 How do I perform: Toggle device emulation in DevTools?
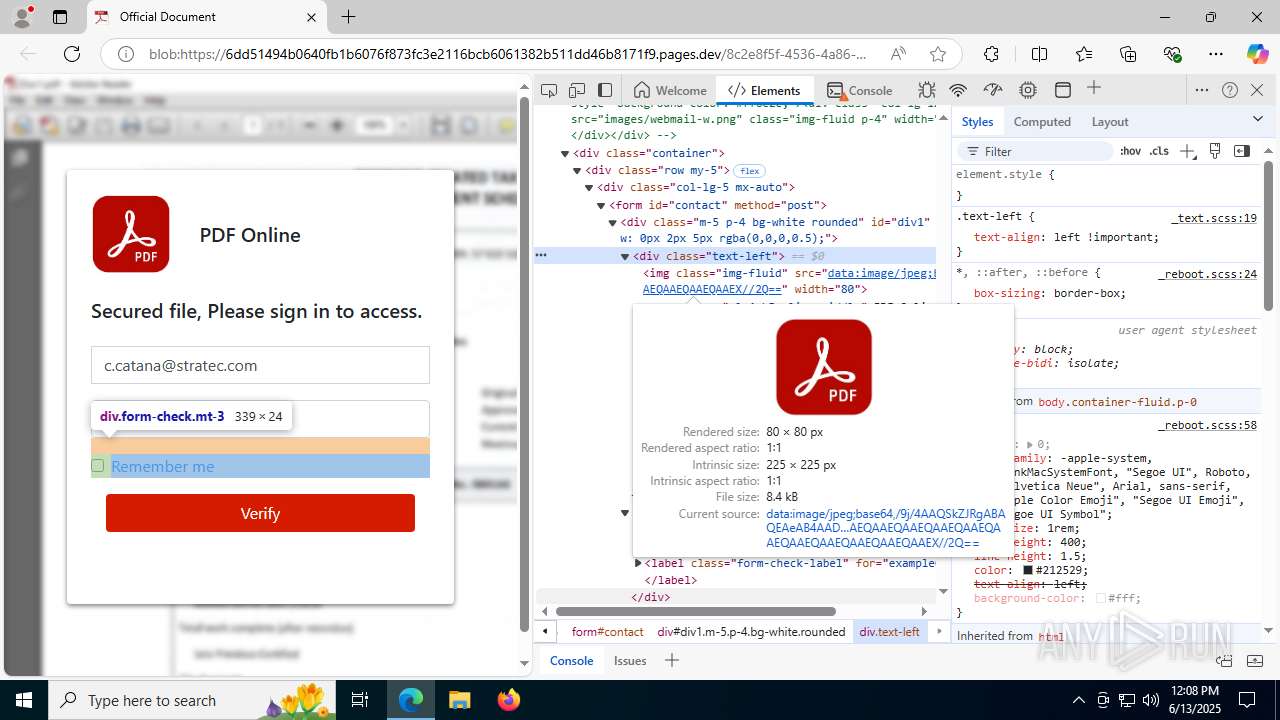[577, 90]
